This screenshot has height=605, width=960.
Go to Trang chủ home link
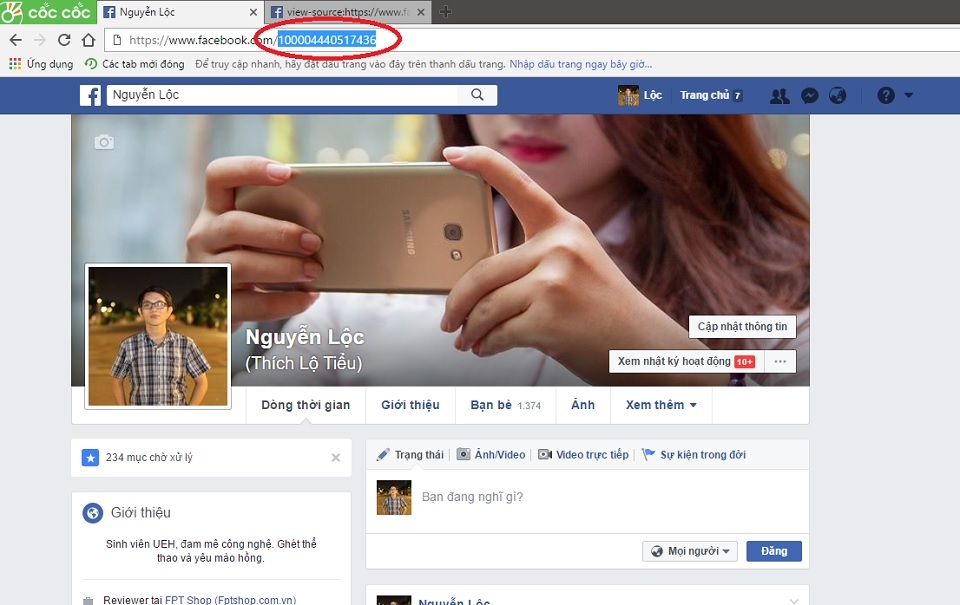click(711, 96)
